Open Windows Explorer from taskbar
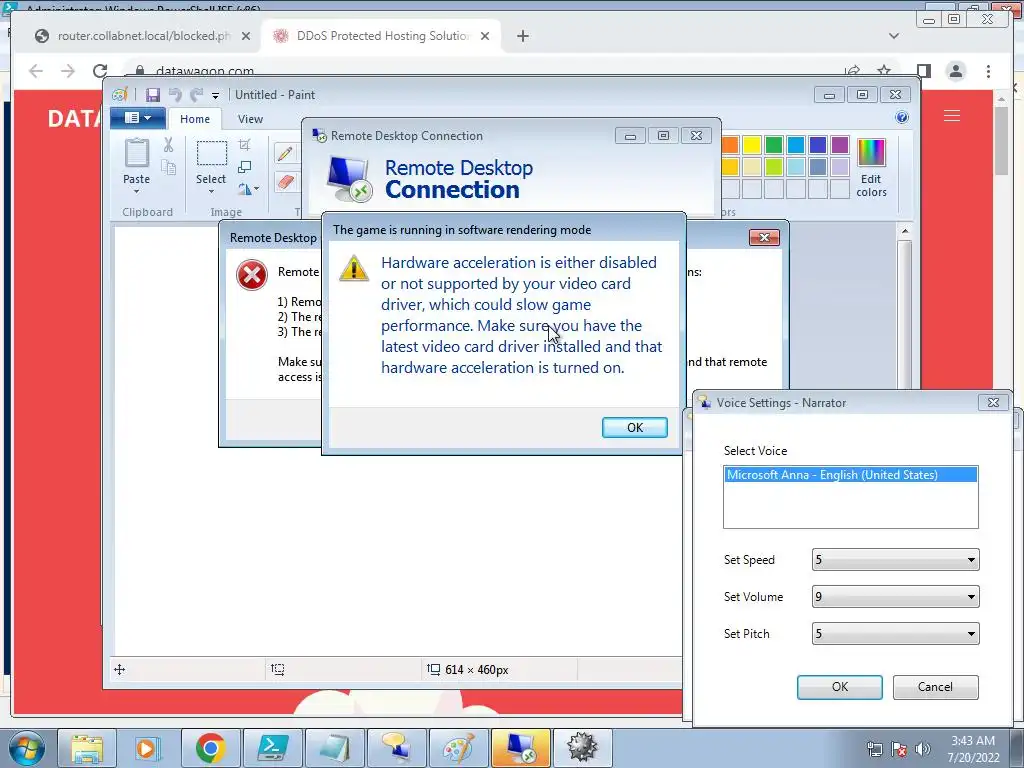This screenshot has height=768, width=1024. point(87,748)
